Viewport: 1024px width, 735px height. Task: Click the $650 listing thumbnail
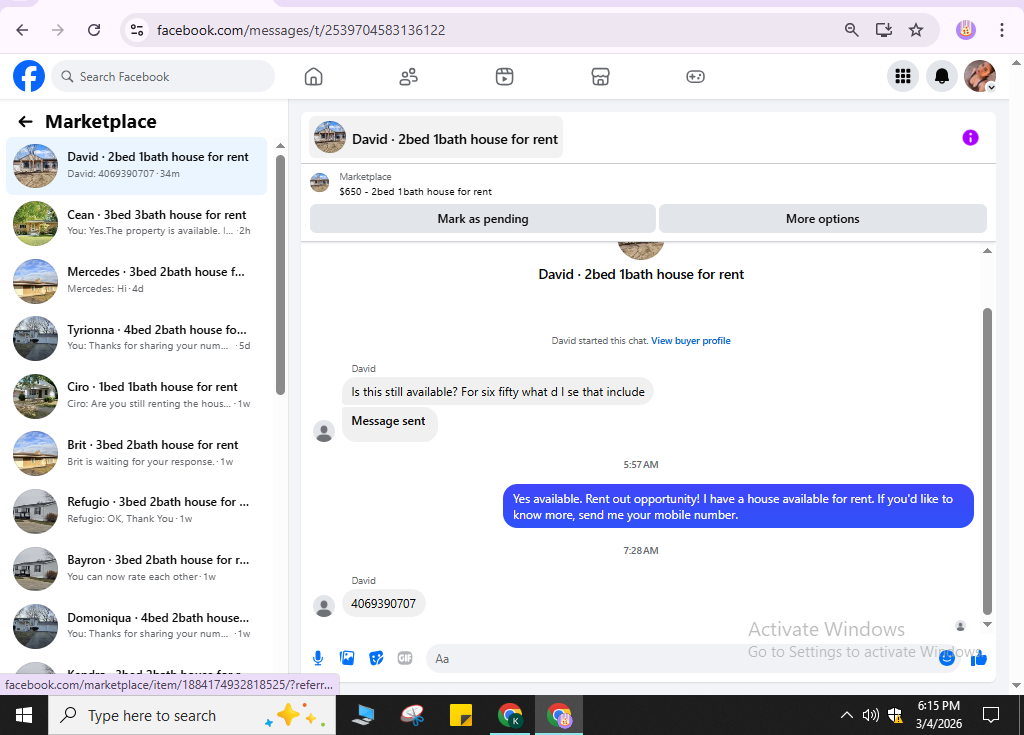click(319, 183)
